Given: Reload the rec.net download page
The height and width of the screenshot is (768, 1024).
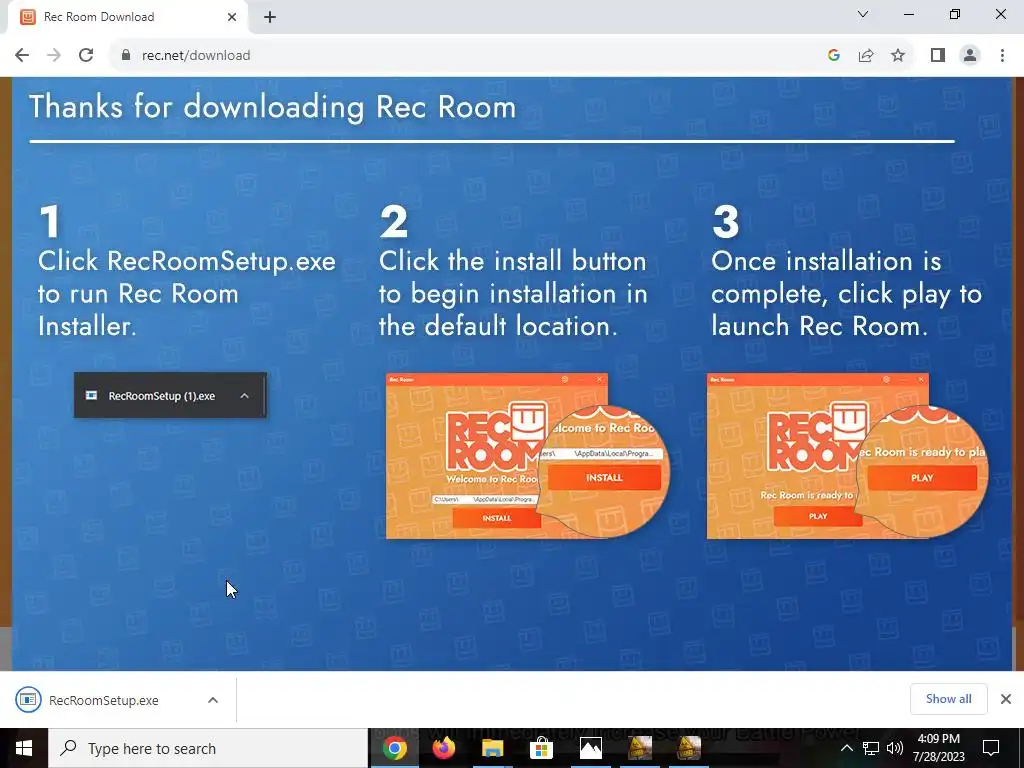Looking at the screenshot, I should (x=86, y=56).
